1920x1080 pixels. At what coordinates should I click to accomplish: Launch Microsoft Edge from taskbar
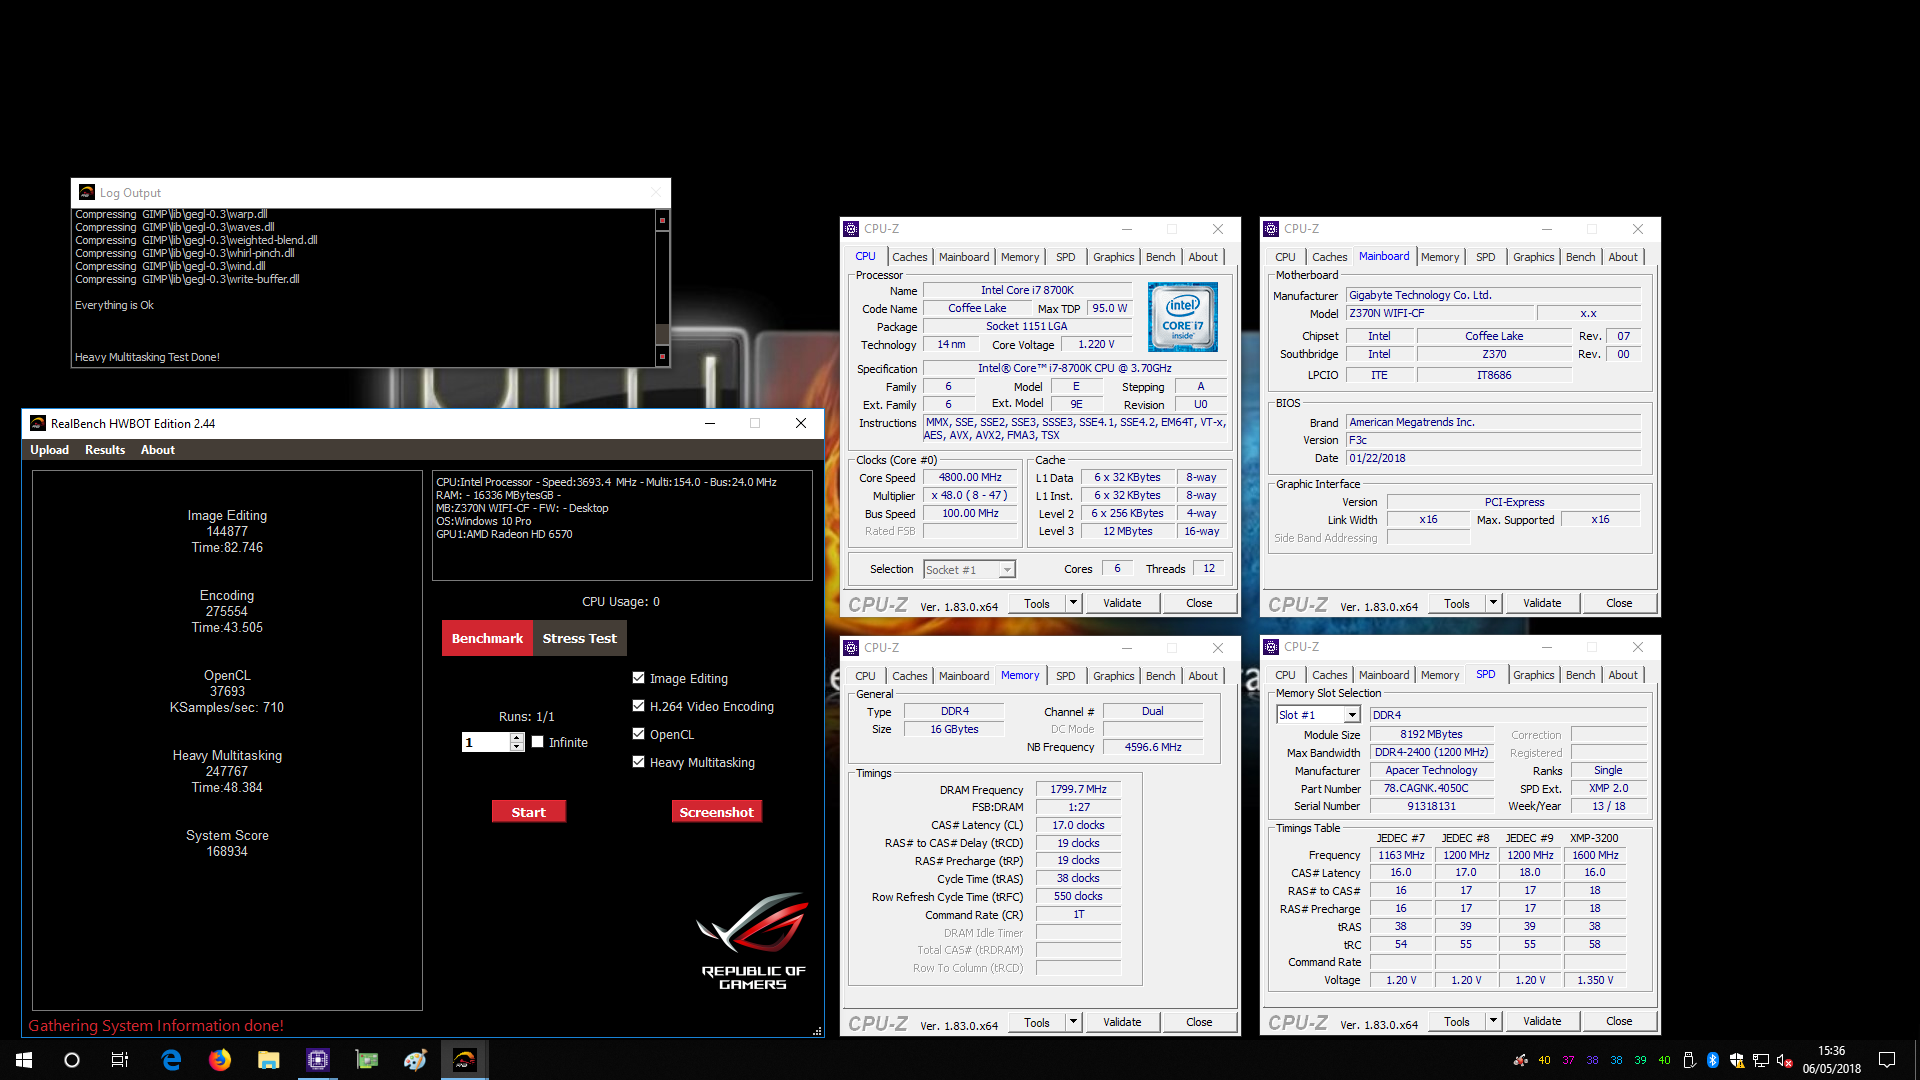point(171,1060)
